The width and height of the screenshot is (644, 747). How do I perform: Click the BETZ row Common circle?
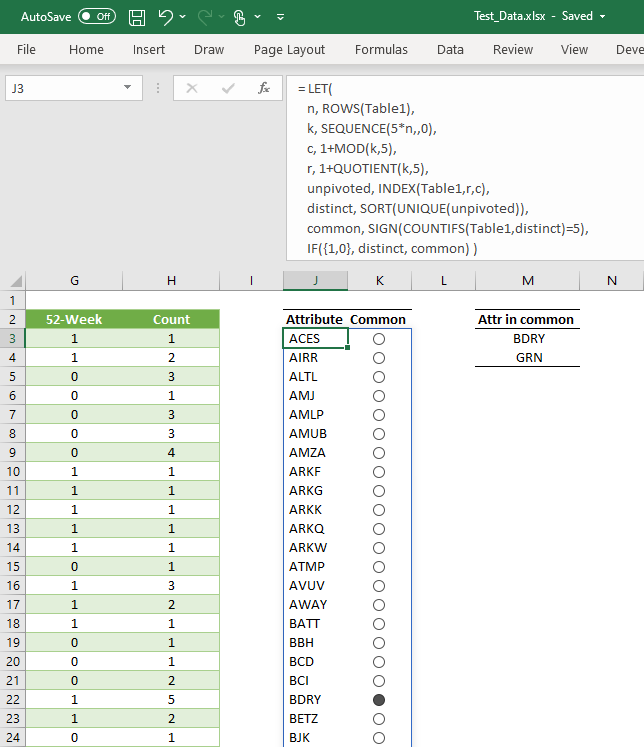click(x=379, y=719)
